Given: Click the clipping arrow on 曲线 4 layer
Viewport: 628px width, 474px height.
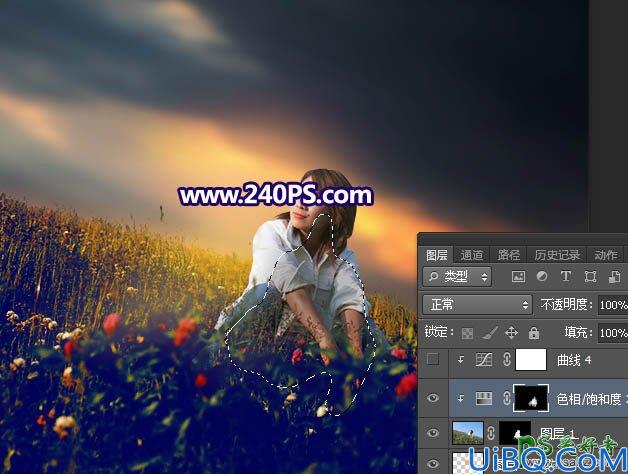Looking at the screenshot, I should click(x=461, y=359).
